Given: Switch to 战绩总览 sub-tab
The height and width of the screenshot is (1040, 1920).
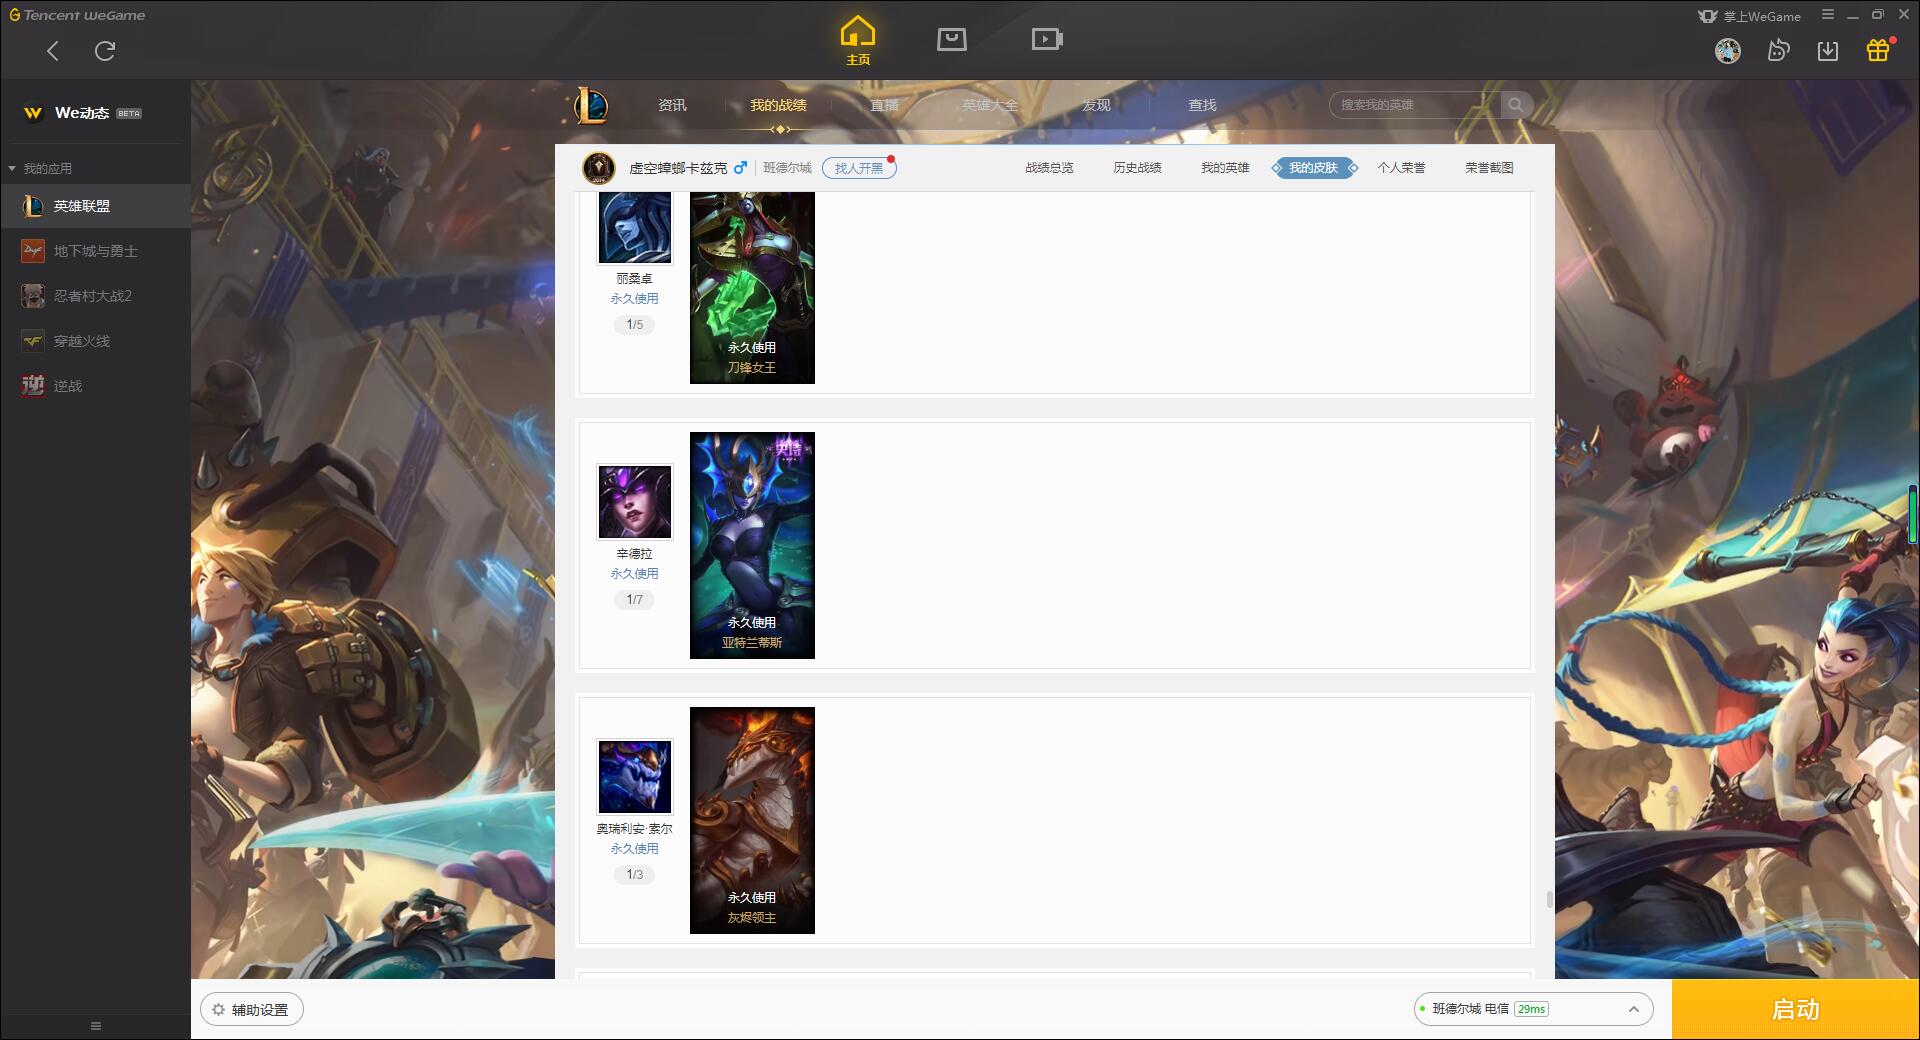Looking at the screenshot, I should [1049, 168].
